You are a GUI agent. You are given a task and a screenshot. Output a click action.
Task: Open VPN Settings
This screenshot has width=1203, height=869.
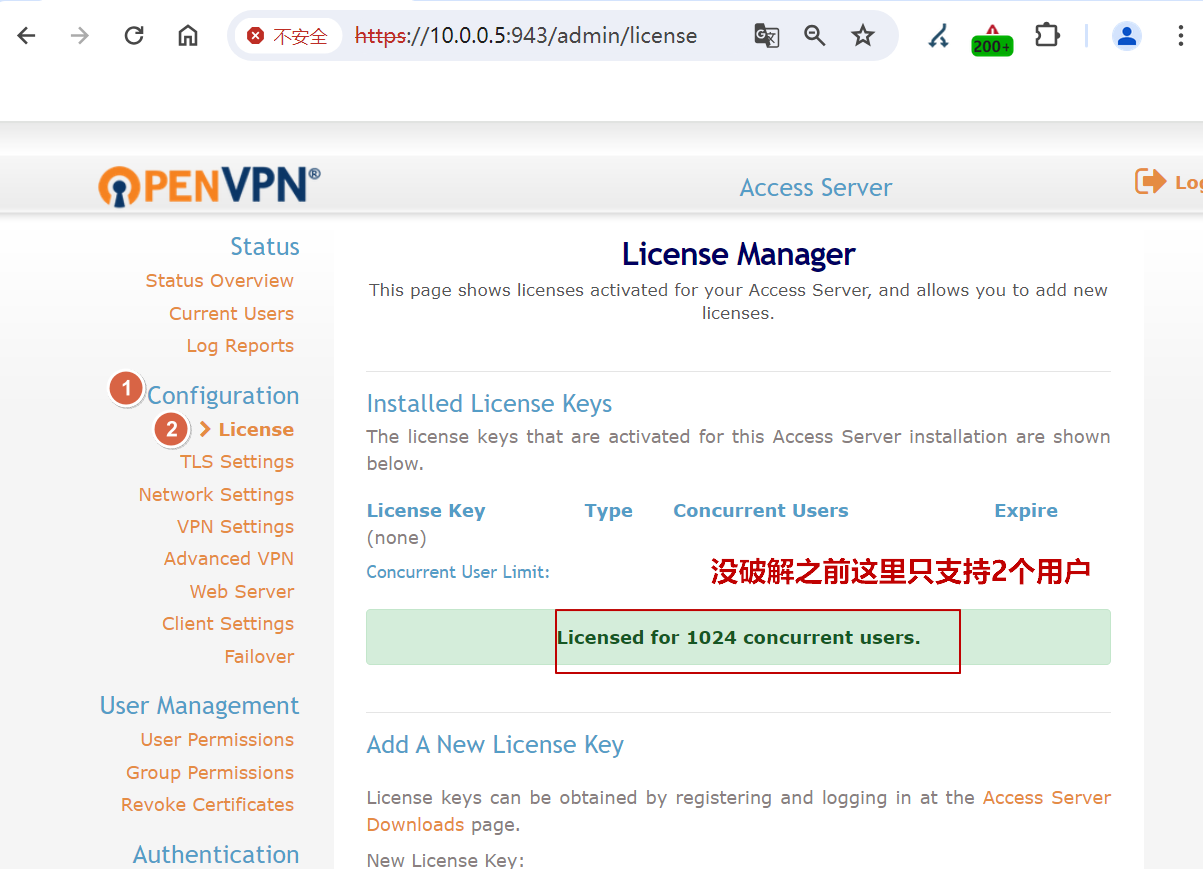coord(235,526)
